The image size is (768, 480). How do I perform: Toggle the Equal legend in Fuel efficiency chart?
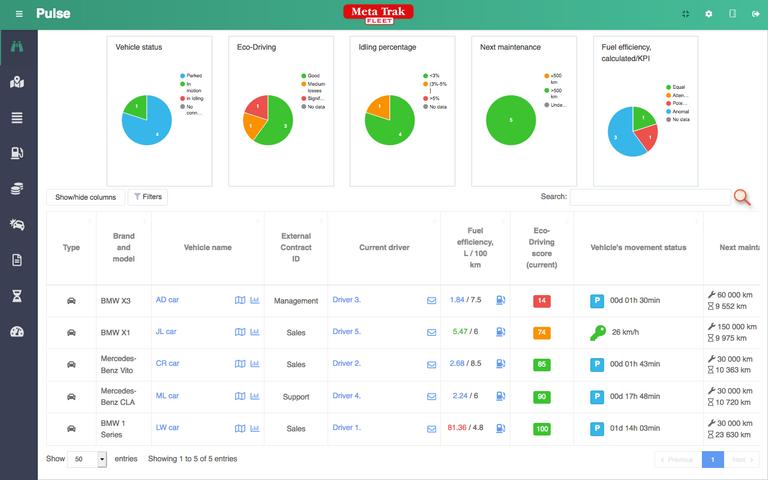(675, 87)
